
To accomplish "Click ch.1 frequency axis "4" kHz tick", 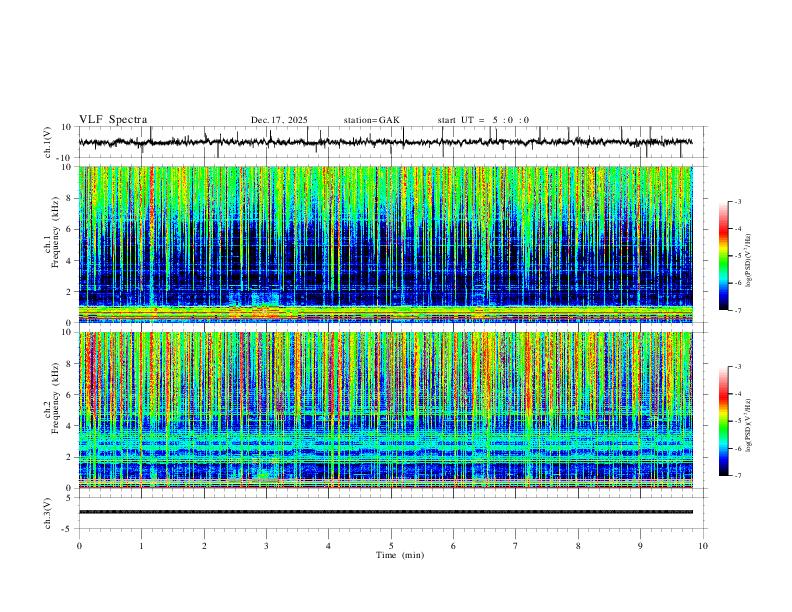I will click(70, 261).
